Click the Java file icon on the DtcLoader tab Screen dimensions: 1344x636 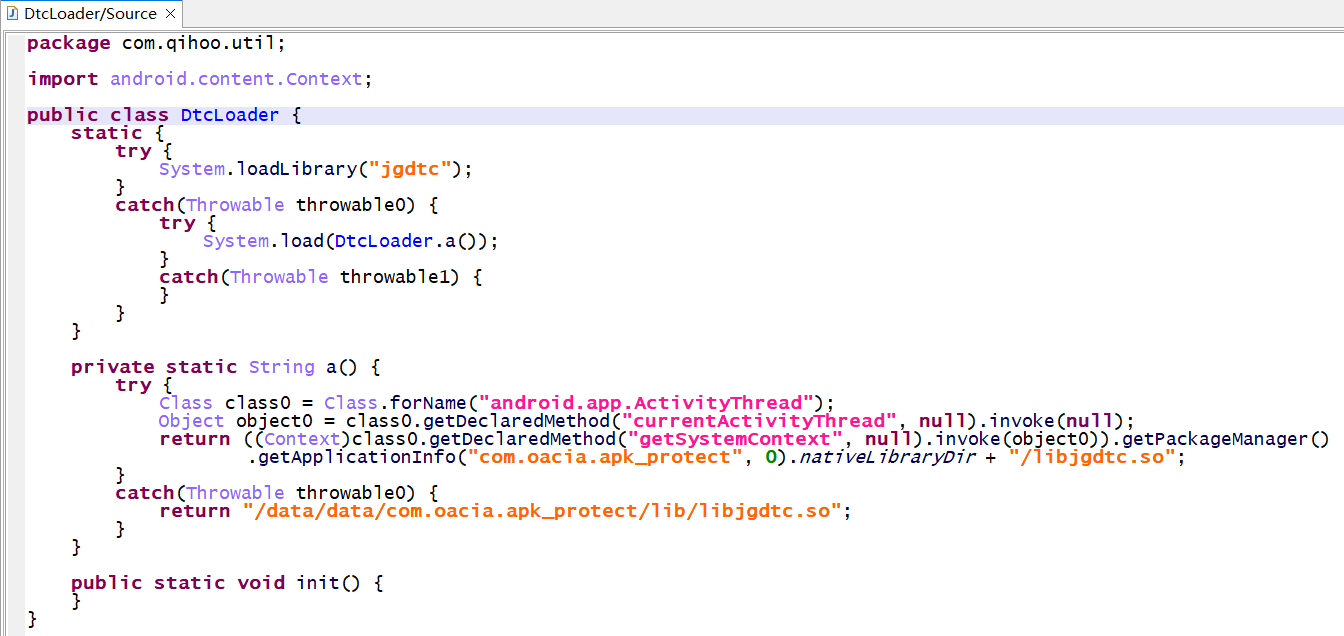click(x=13, y=14)
